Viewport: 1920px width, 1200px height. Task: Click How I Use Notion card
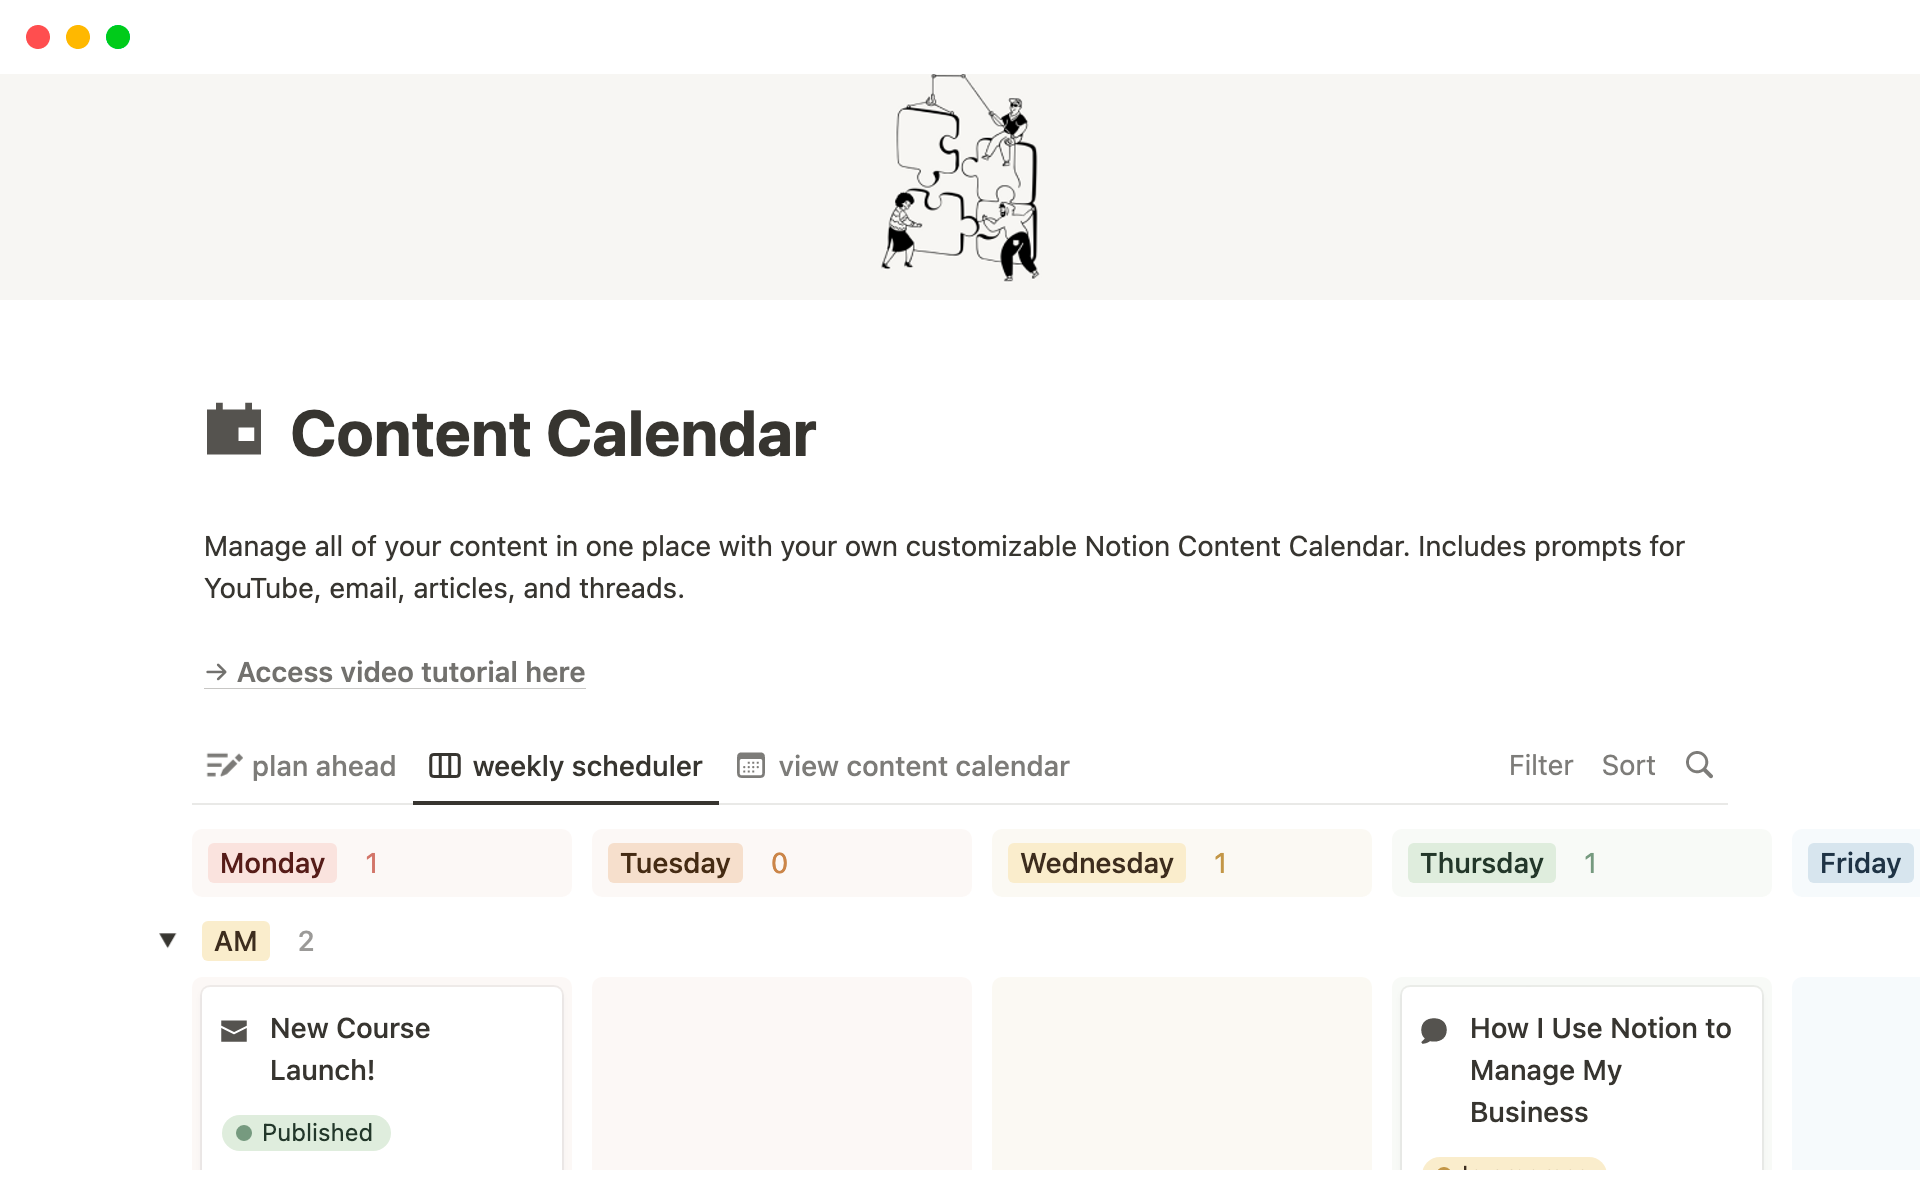click(1580, 1070)
